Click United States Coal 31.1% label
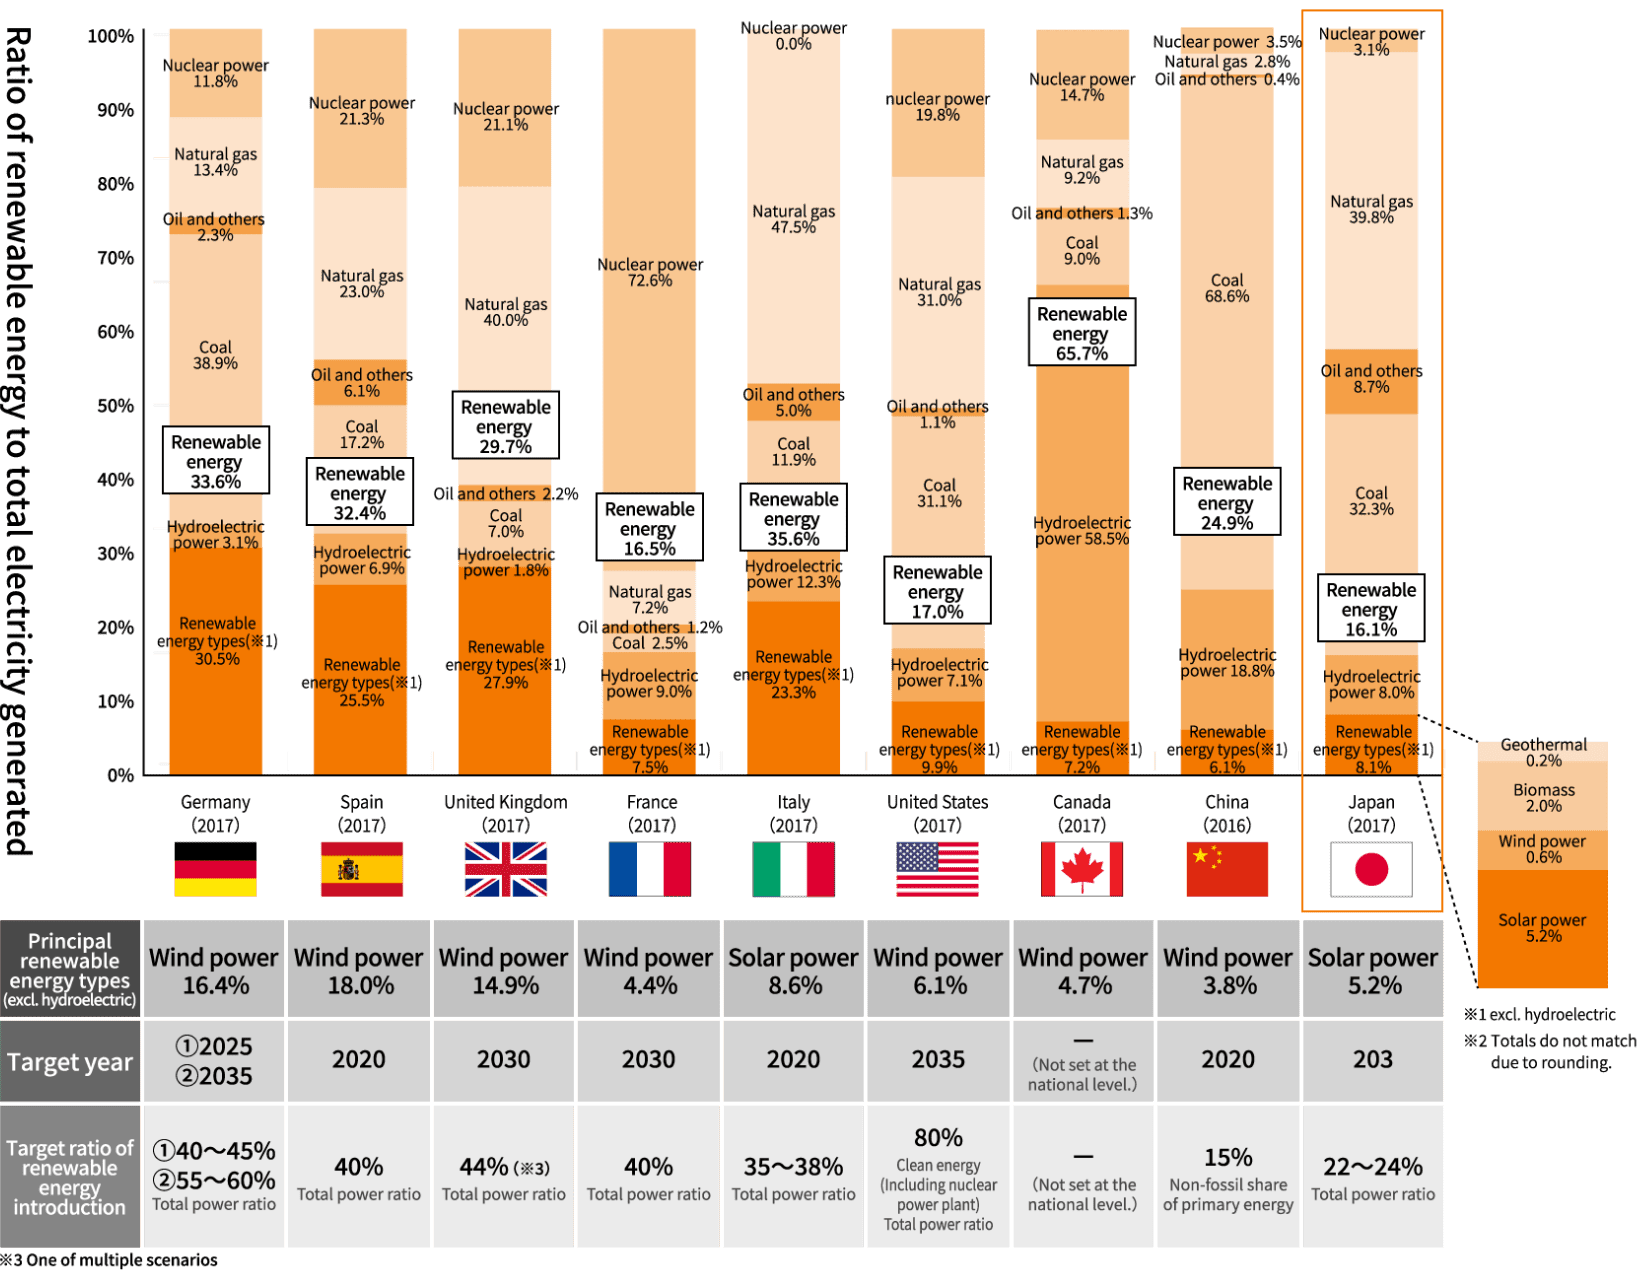1640x1276 pixels. coord(939,493)
